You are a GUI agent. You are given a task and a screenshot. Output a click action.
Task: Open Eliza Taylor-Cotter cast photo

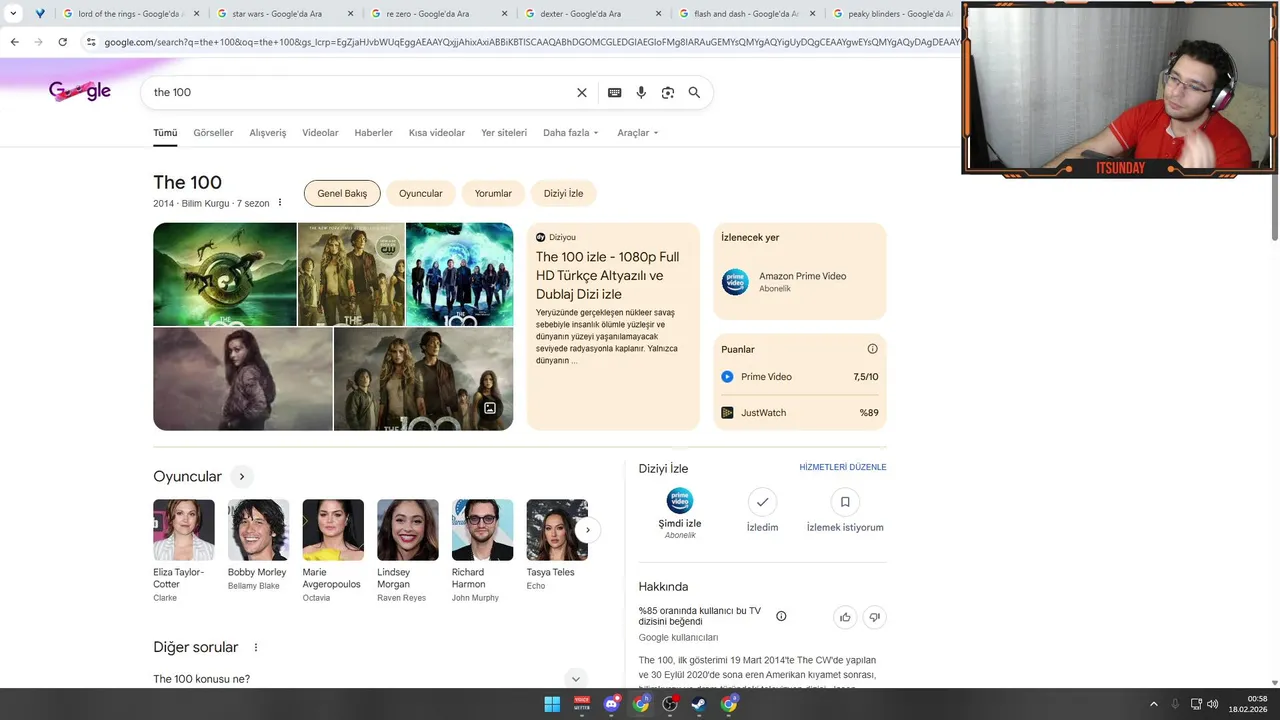pyautogui.click(x=184, y=530)
